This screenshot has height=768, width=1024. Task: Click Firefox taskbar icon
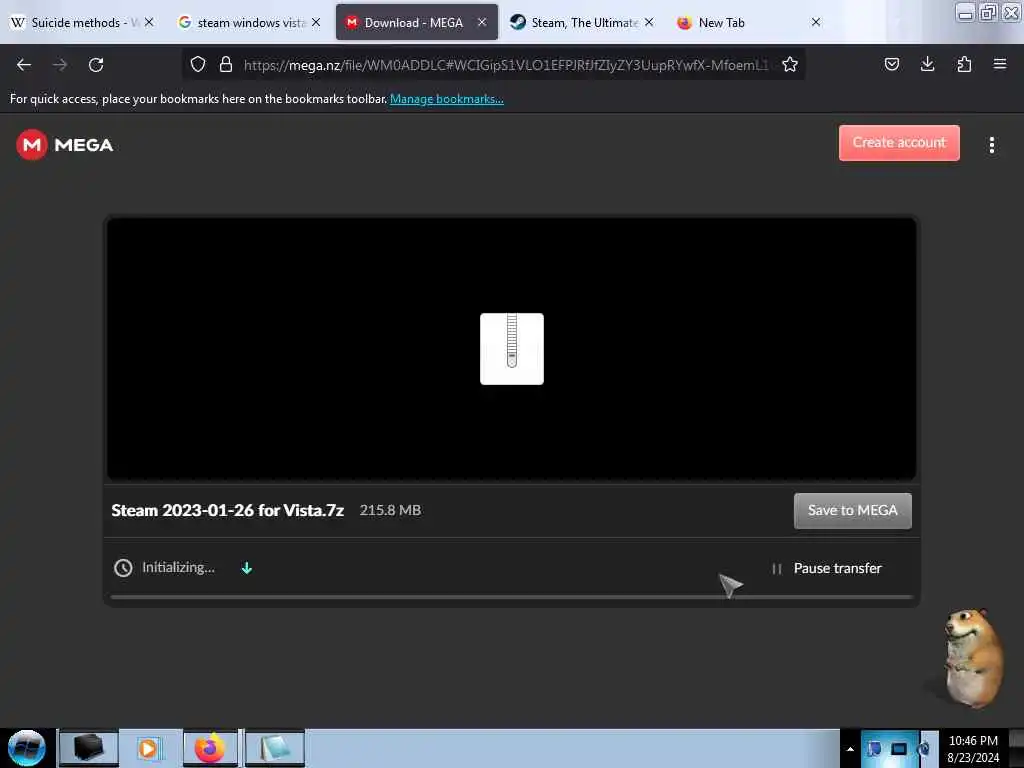click(x=210, y=748)
